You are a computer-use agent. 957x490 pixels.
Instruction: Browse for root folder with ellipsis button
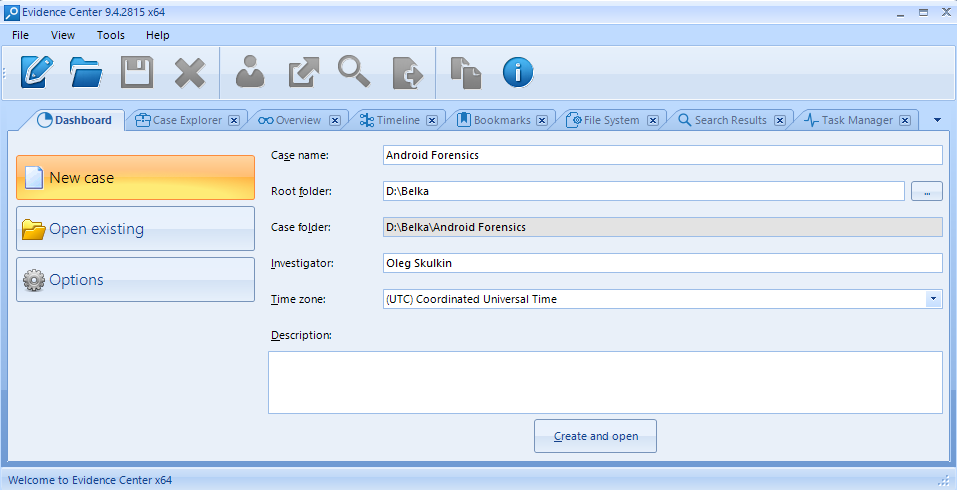click(926, 191)
